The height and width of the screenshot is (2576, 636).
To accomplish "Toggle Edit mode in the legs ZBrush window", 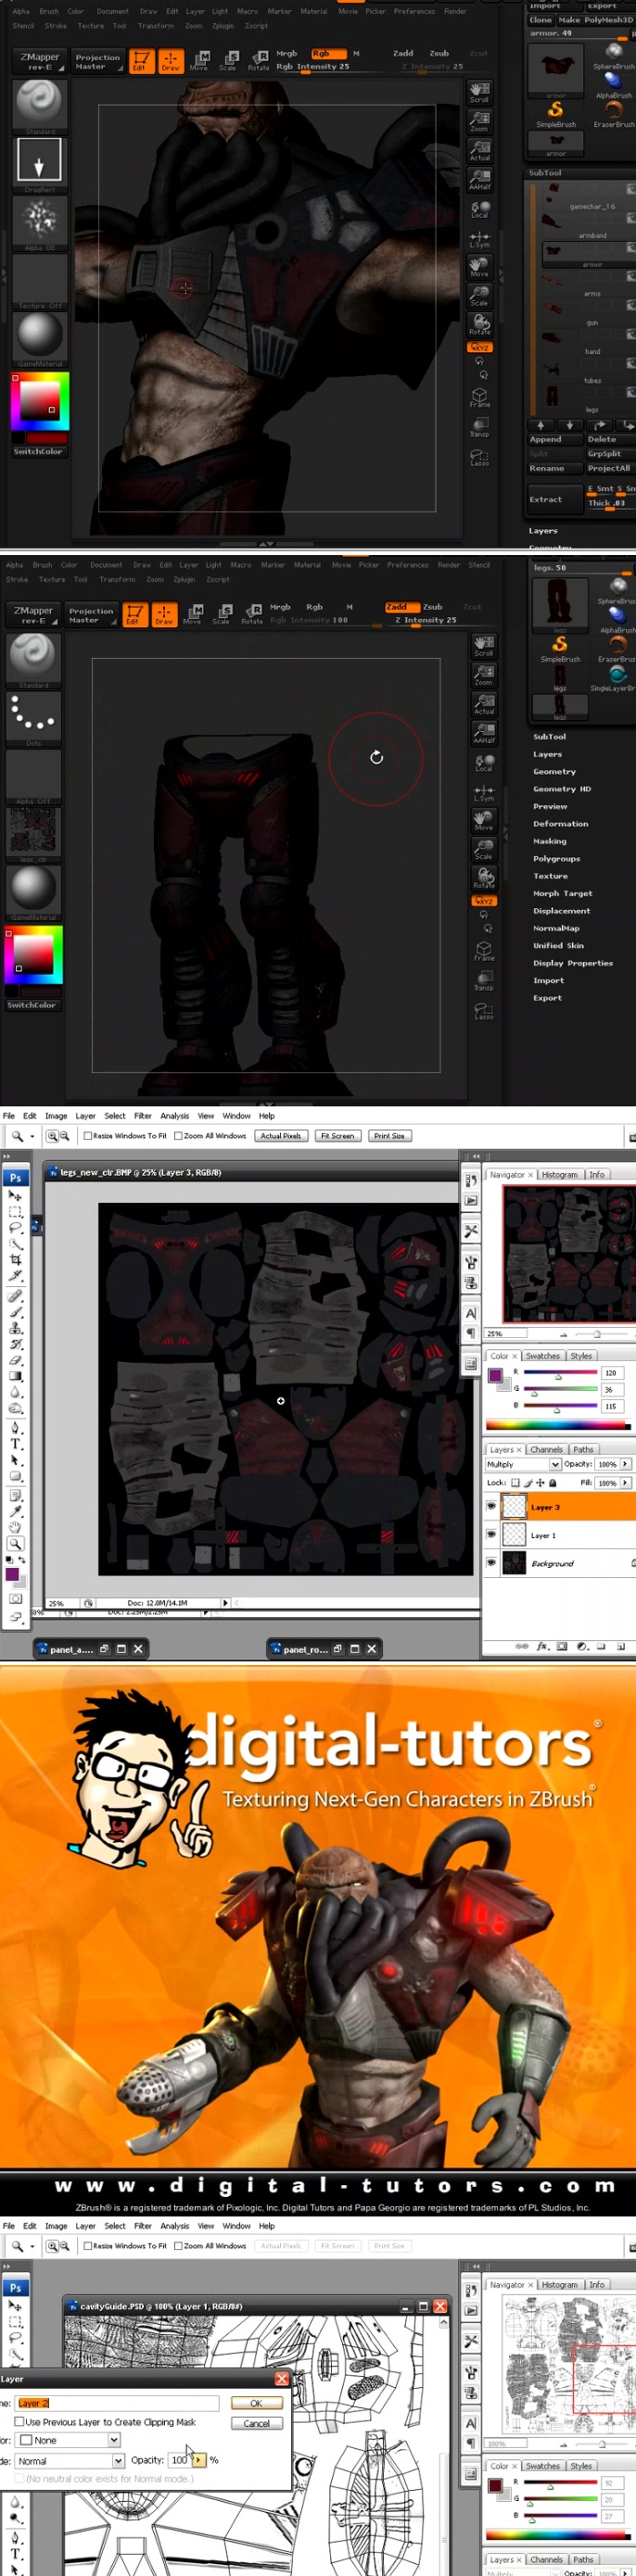I will [135, 615].
